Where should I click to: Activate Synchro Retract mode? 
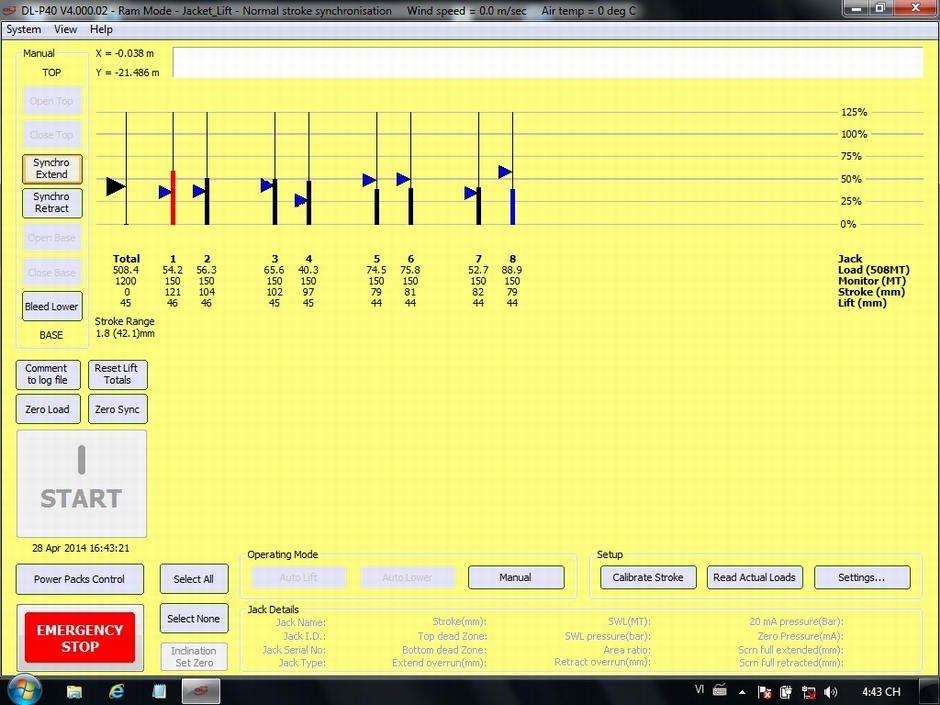pyautogui.click(x=52, y=203)
